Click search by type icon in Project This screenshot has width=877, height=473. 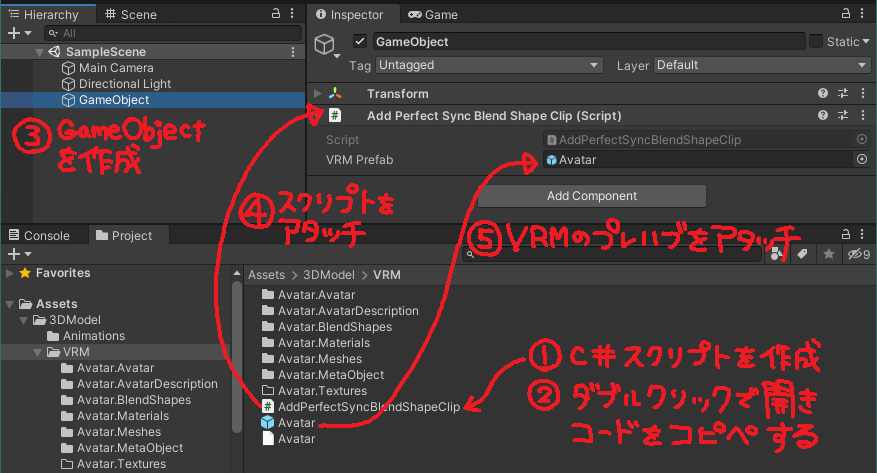tap(776, 255)
